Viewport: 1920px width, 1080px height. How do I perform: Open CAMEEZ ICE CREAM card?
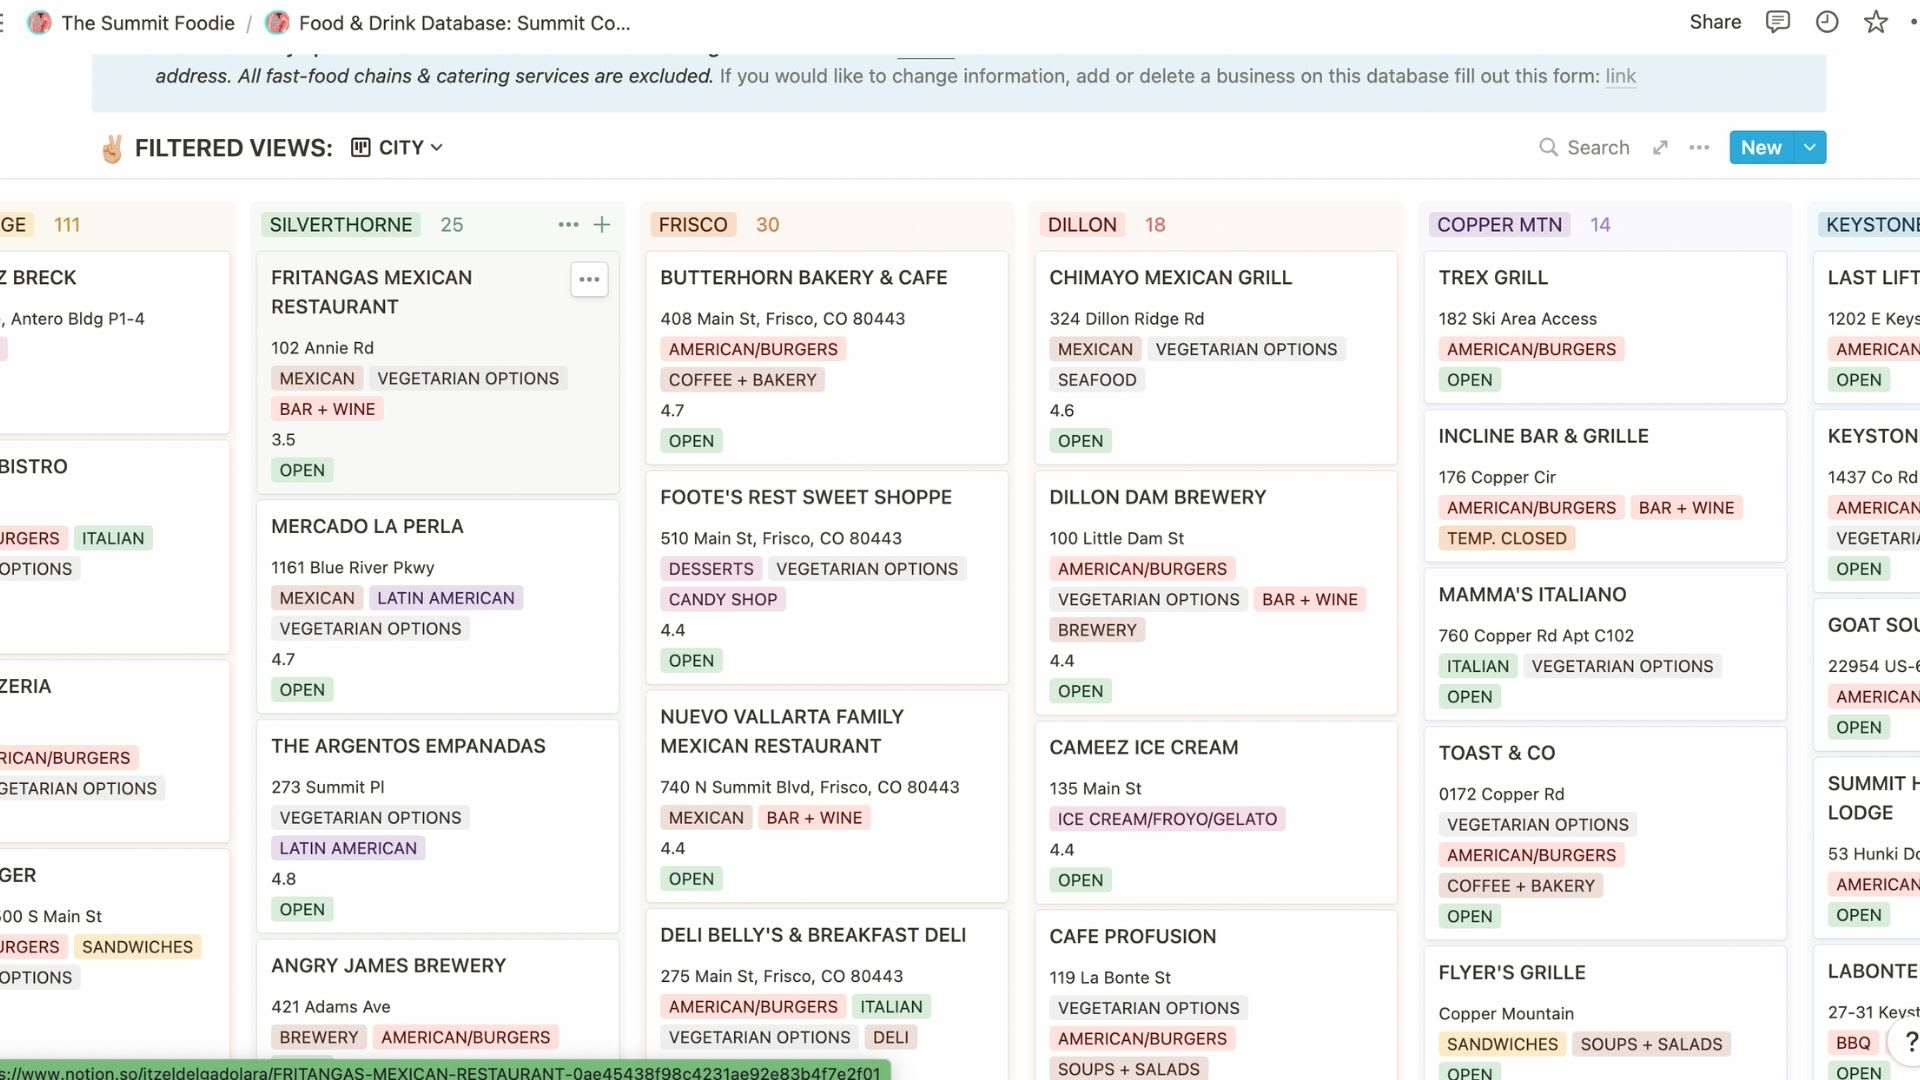click(1216, 812)
